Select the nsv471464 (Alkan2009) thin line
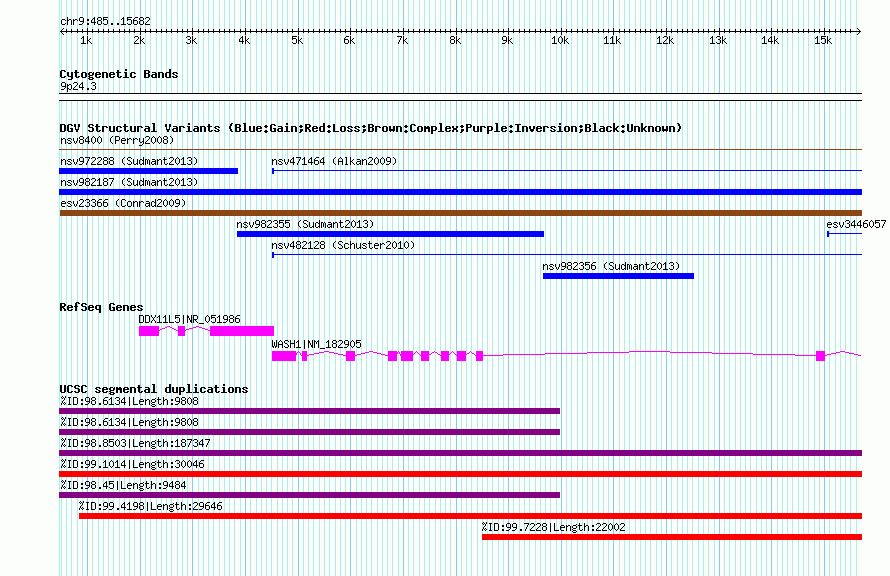Image resolution: width=890 pixels, height=576 pixels. [x=566, y=171]
